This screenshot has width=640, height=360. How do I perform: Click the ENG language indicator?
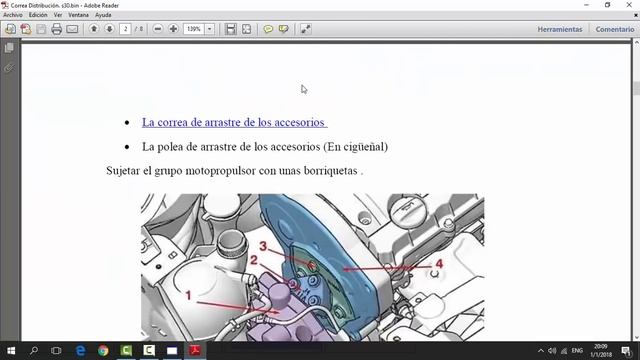577,351
